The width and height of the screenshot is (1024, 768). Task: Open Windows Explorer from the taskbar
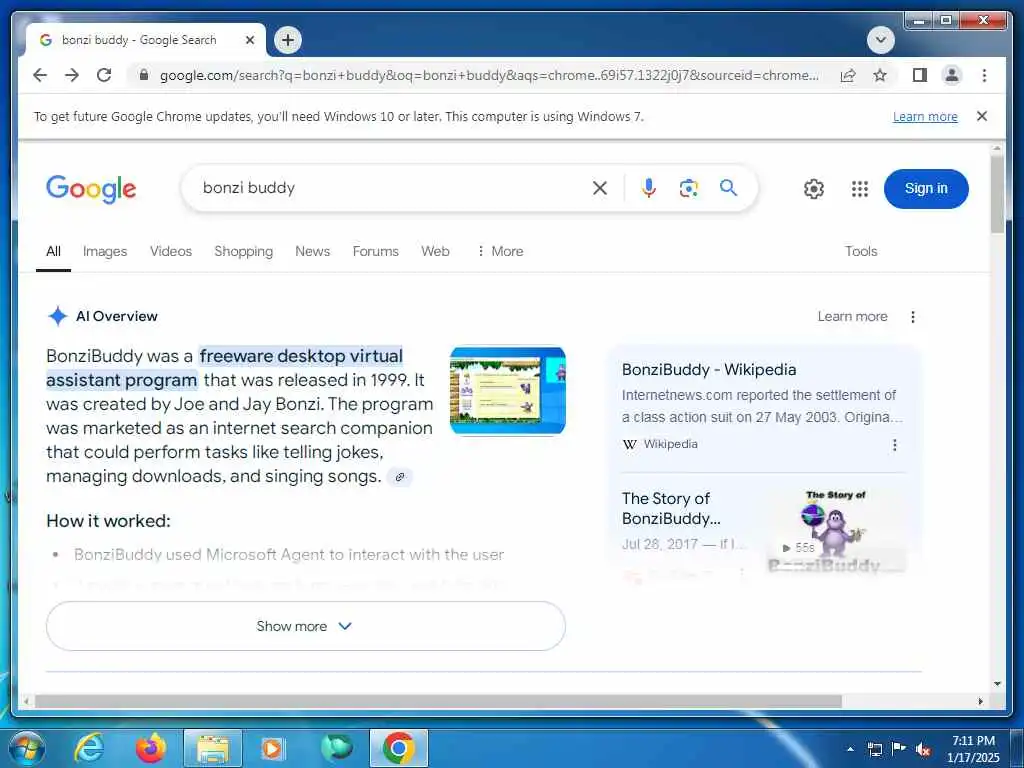213,748
